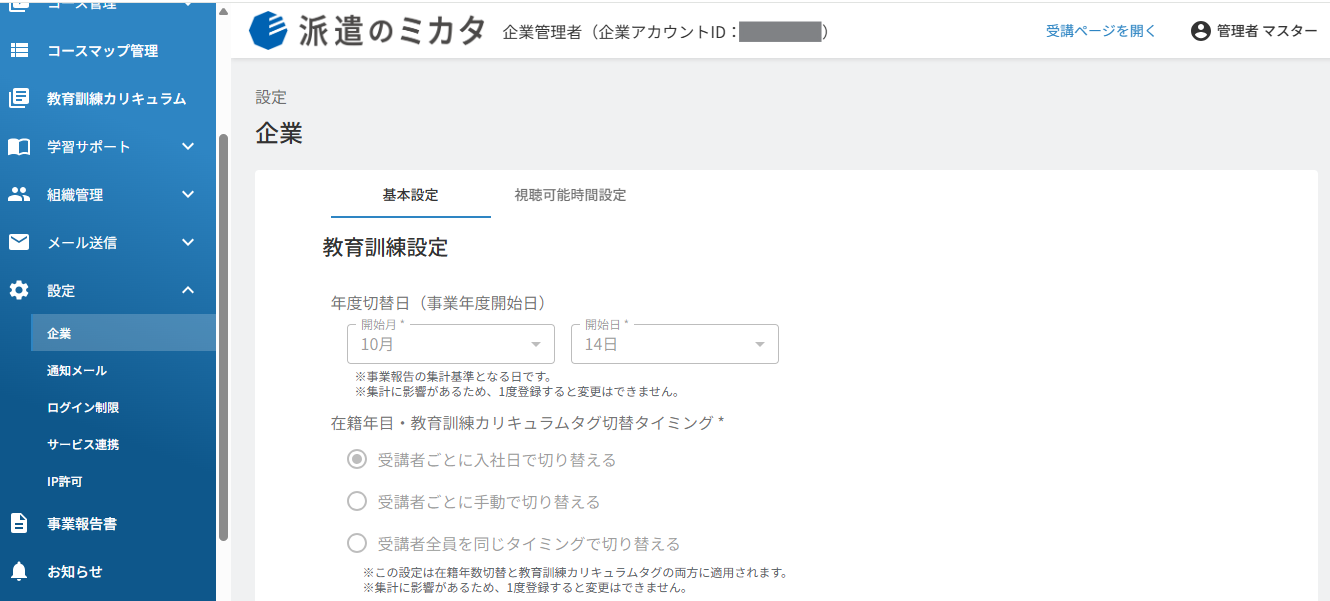Click the お知らせ bell icon
Screen dimensions: 1330x601
[18, 571]
